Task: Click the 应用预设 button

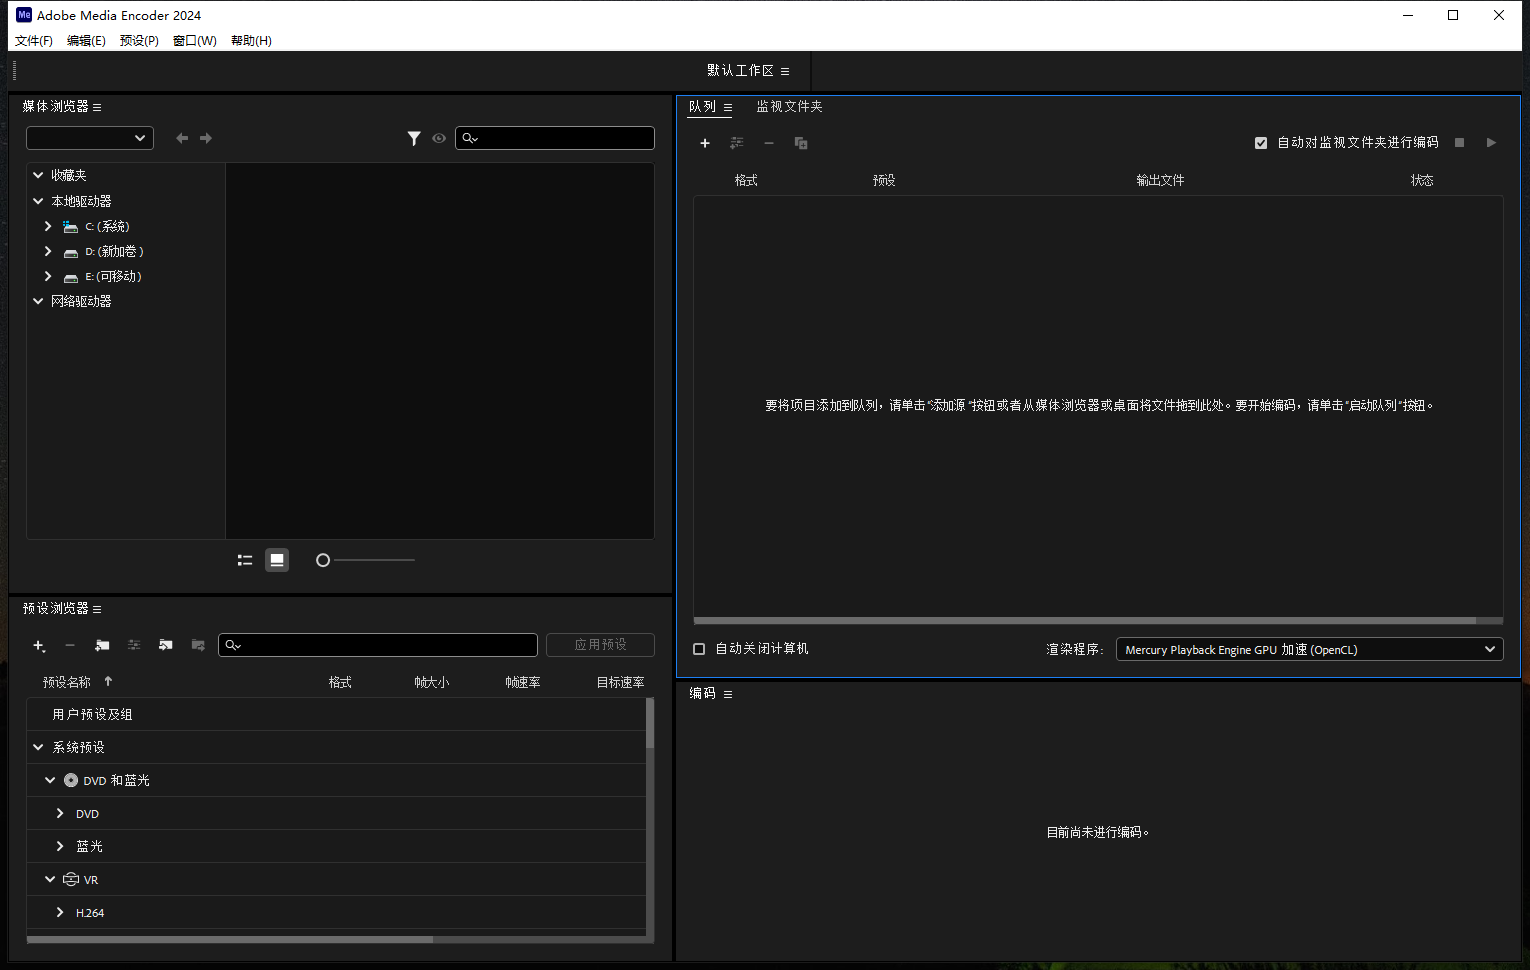Action: 600,645
